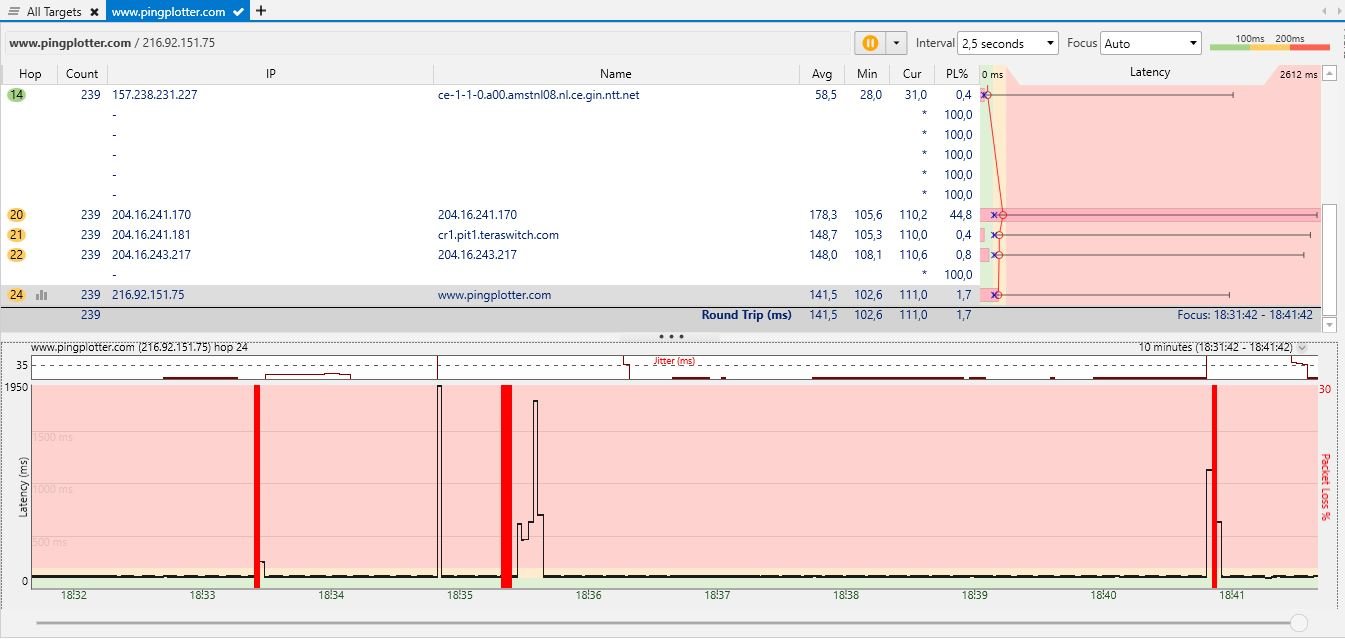This screenshot has height=639, width=1345.
Task: Close the All Targets tab
Action: pos(94,12)
